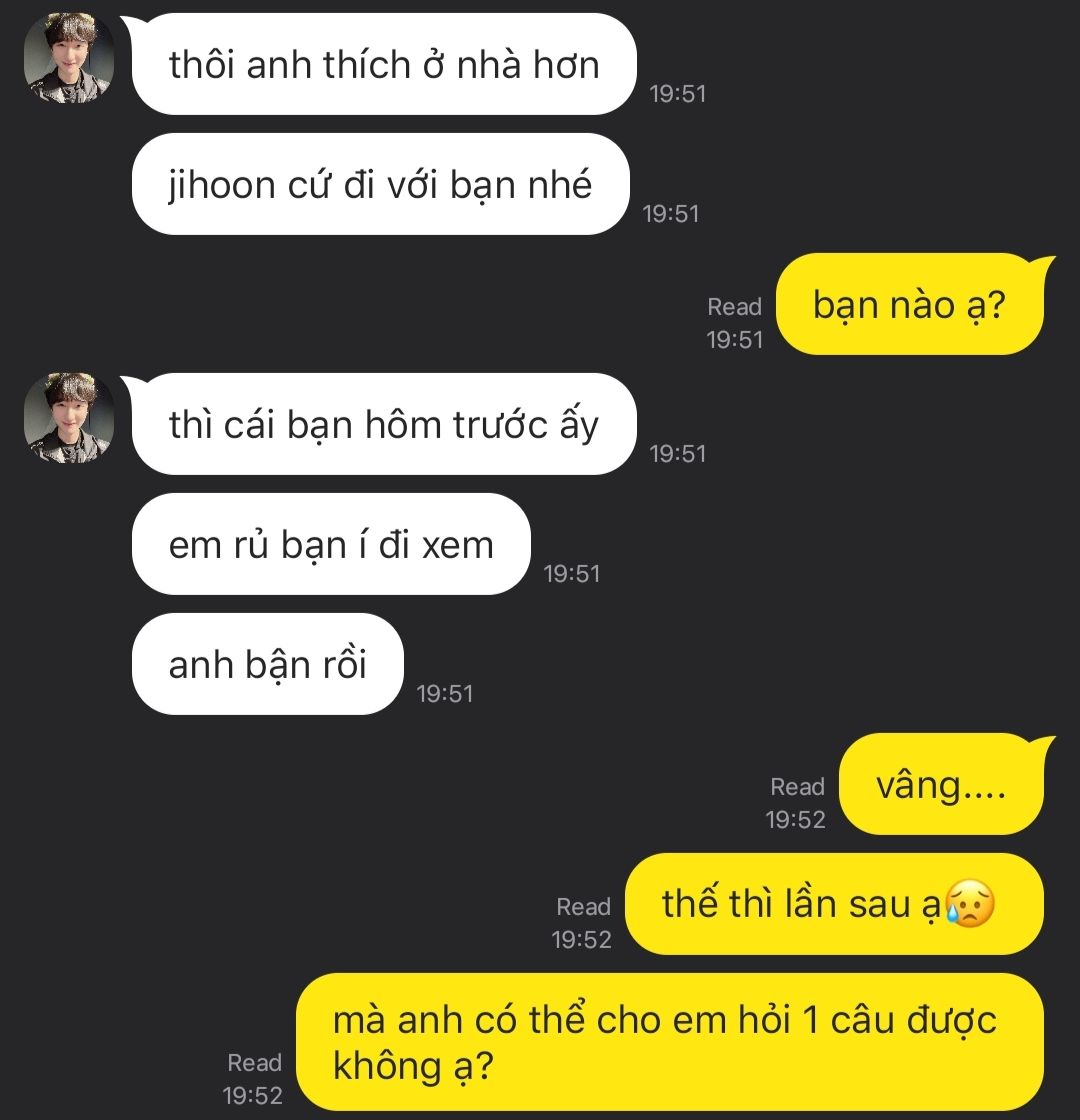Tap the second sender profile avatar
This screenshot has width=1080, height=1120.
tap(69, 419)
